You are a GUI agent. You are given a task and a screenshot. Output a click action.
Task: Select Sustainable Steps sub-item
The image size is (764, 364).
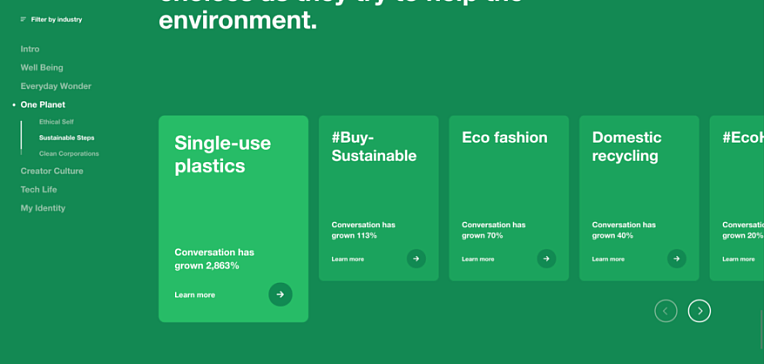pos(67,138)
